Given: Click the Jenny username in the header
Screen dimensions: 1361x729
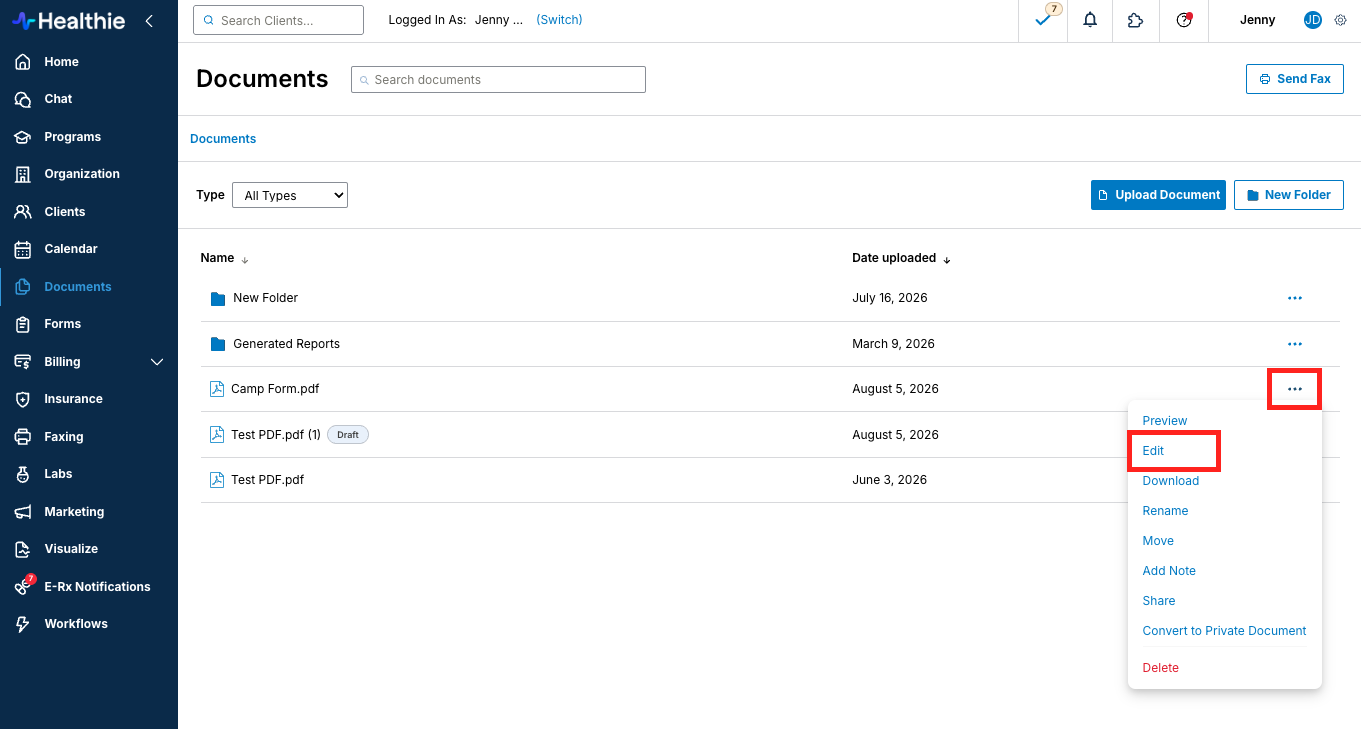Looking at the screenshot, I should tap(1257, 20).
